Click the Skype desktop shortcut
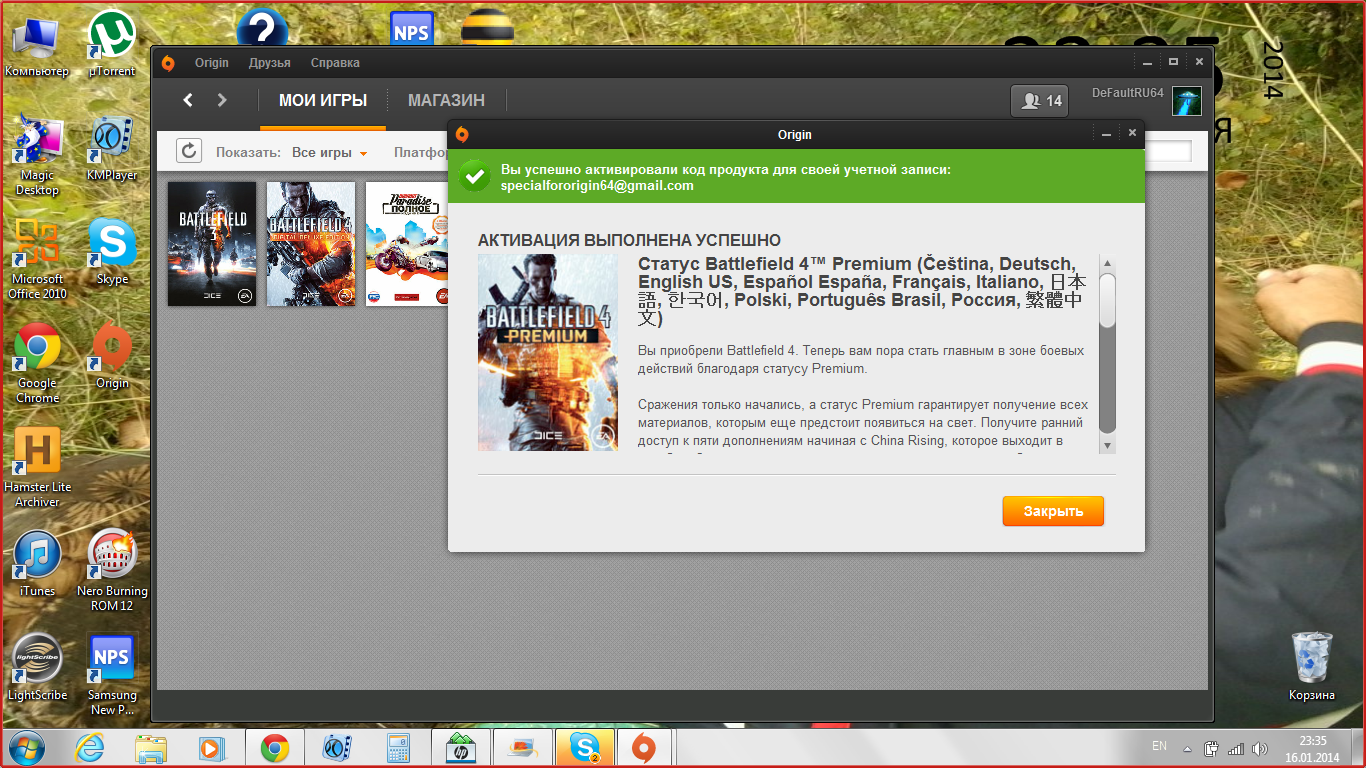This screenshot has height=768, width=1366. 112,253
